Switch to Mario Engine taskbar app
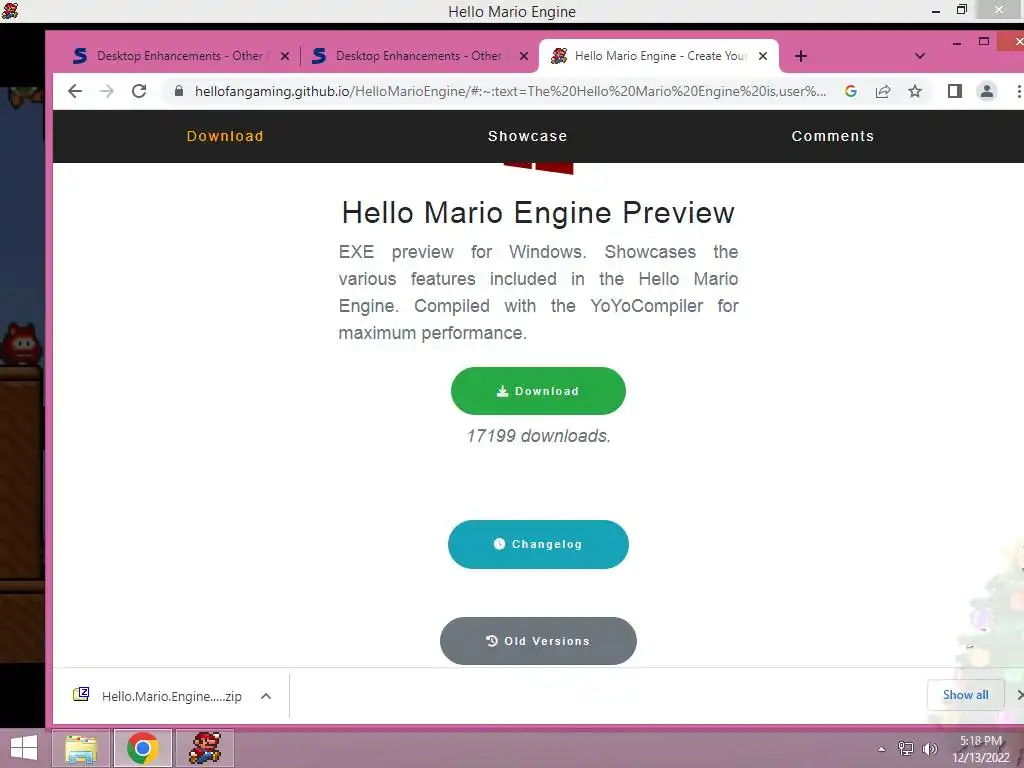Image resolution: width=1024 pixels, height=768 pixels. pos(204,748)
